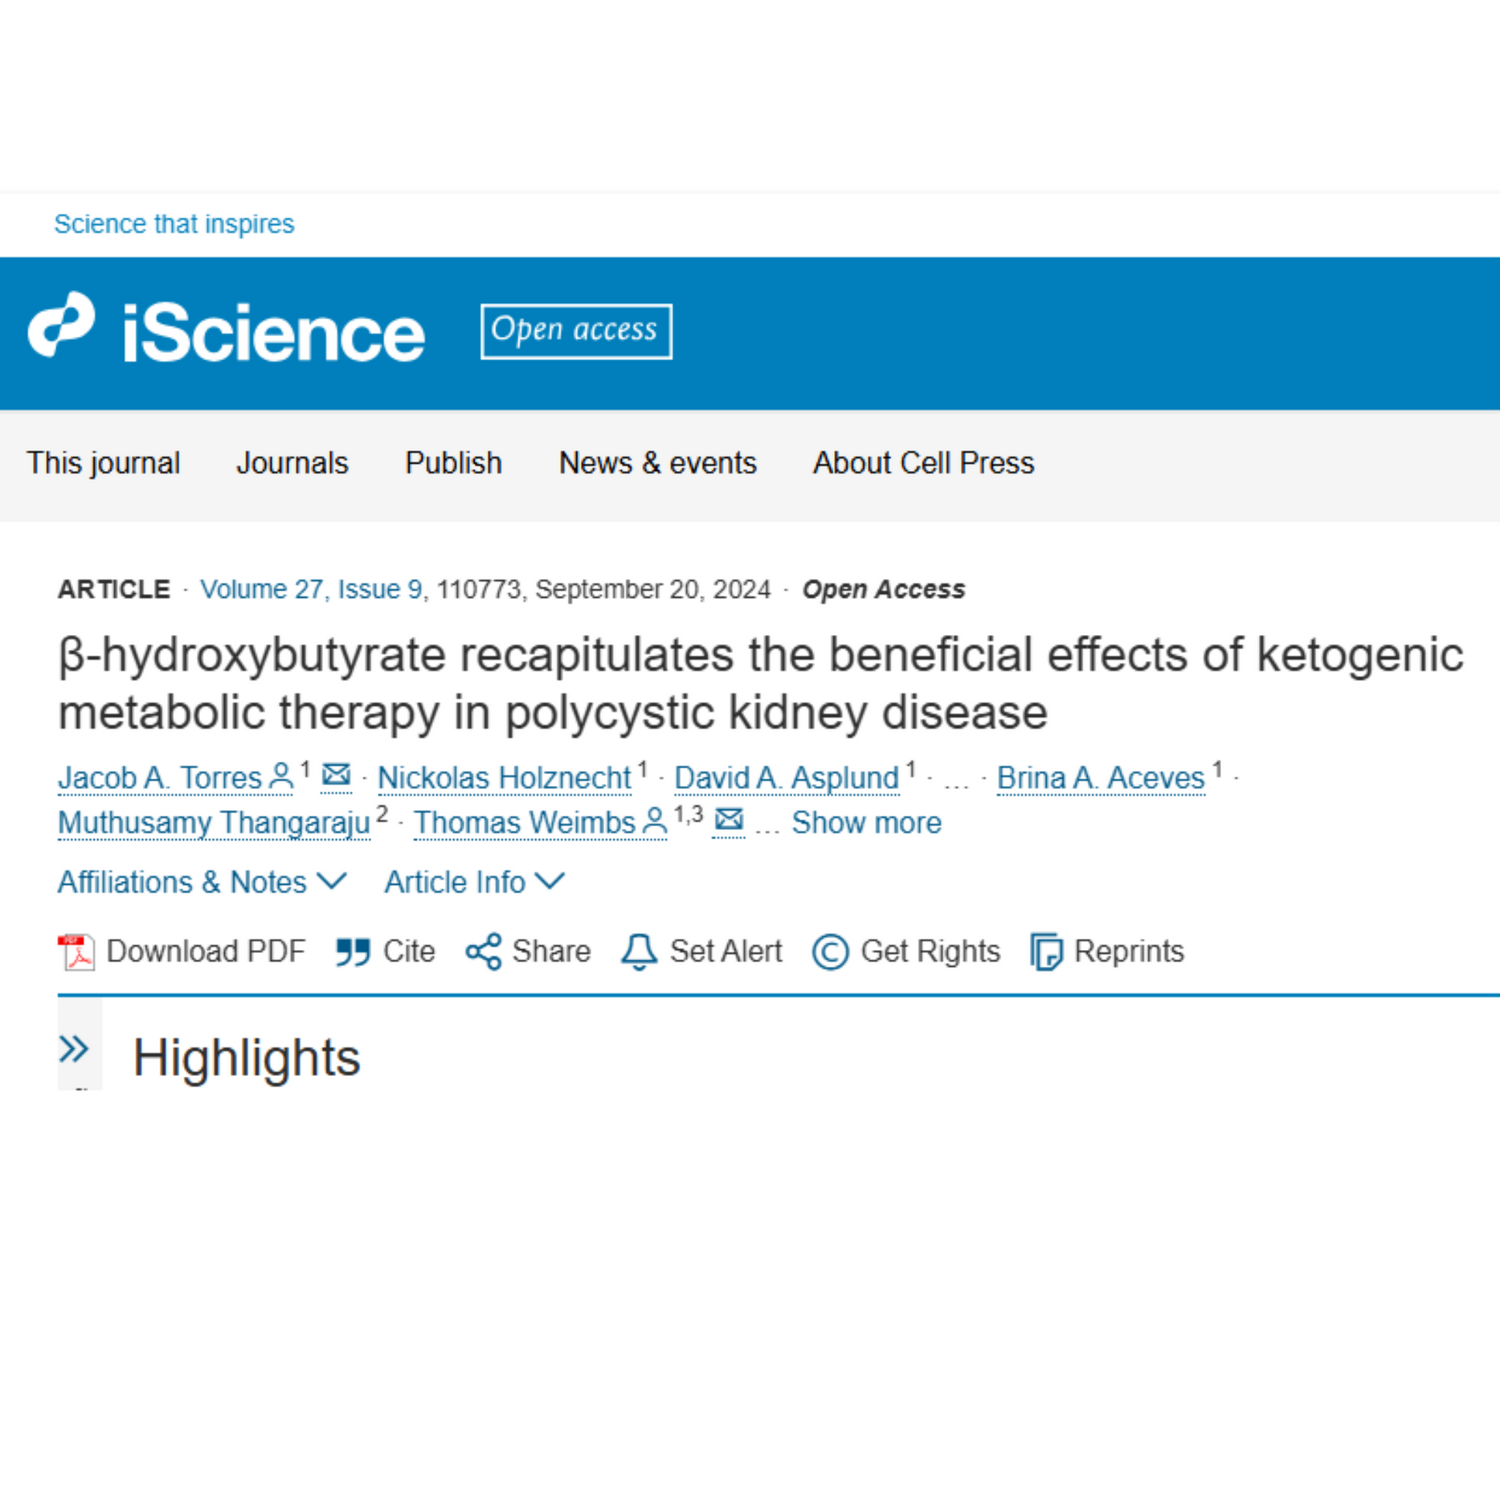Click envelope icon beside Thomas Weimbs
This screenshot has width=1500, height=1500.
click(729, 820)
